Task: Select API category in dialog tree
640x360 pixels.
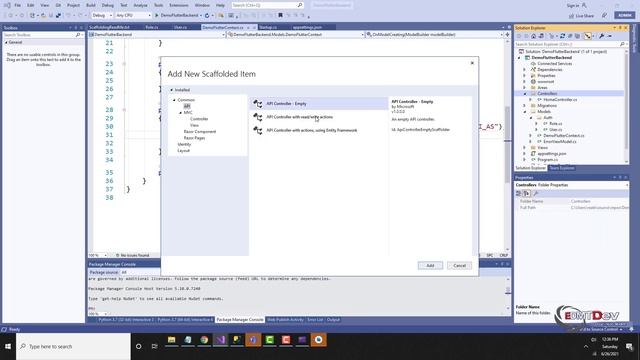Action: (x=187, y=106)
